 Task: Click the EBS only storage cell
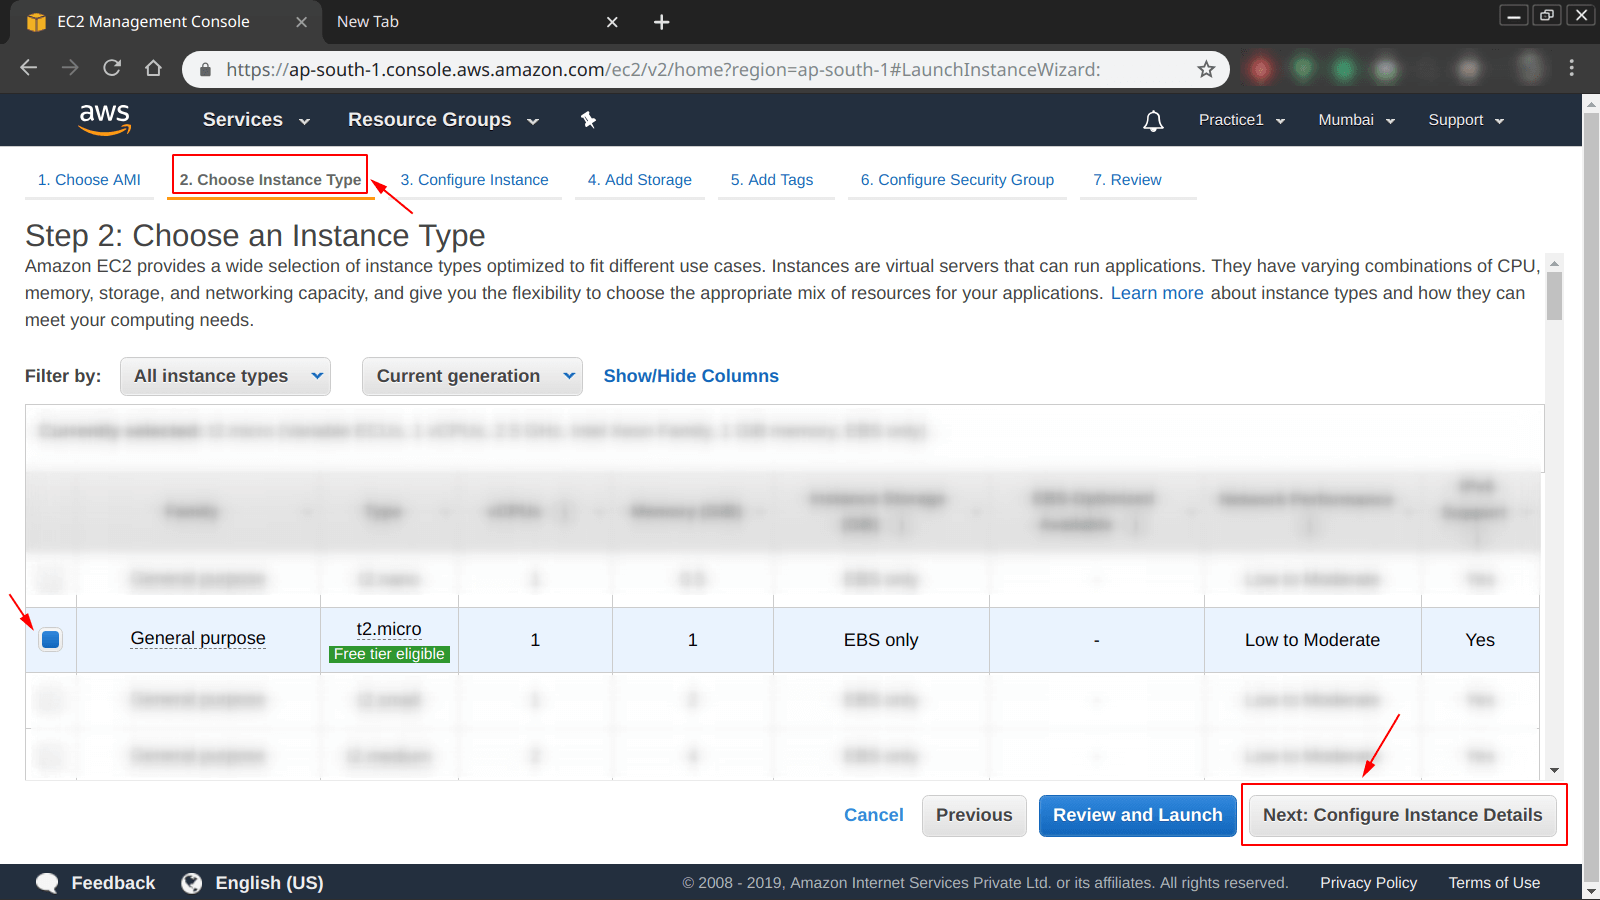[x=881, y=640]
